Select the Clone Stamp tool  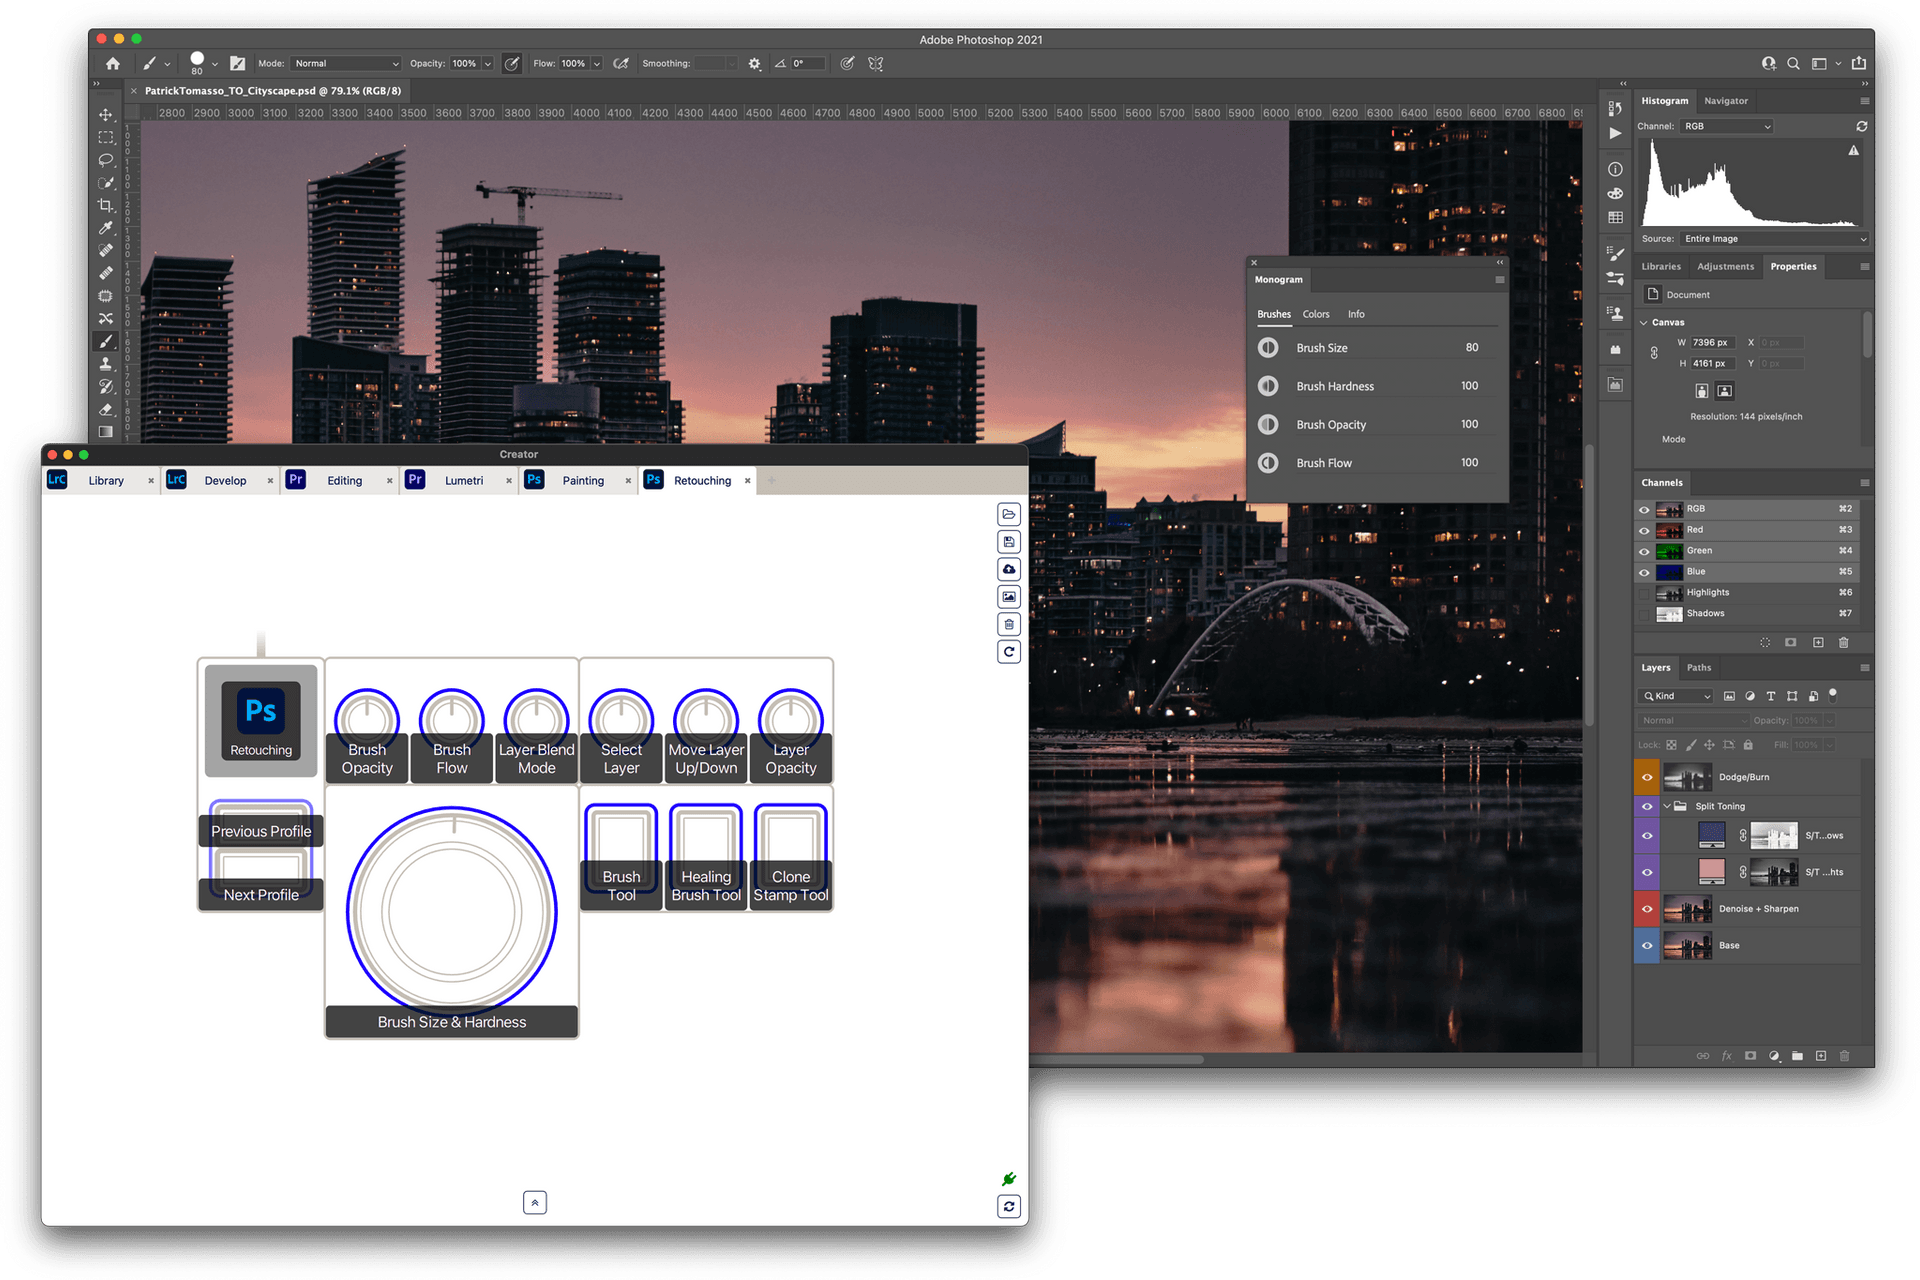pyautogui.click(x=106, y=363)
